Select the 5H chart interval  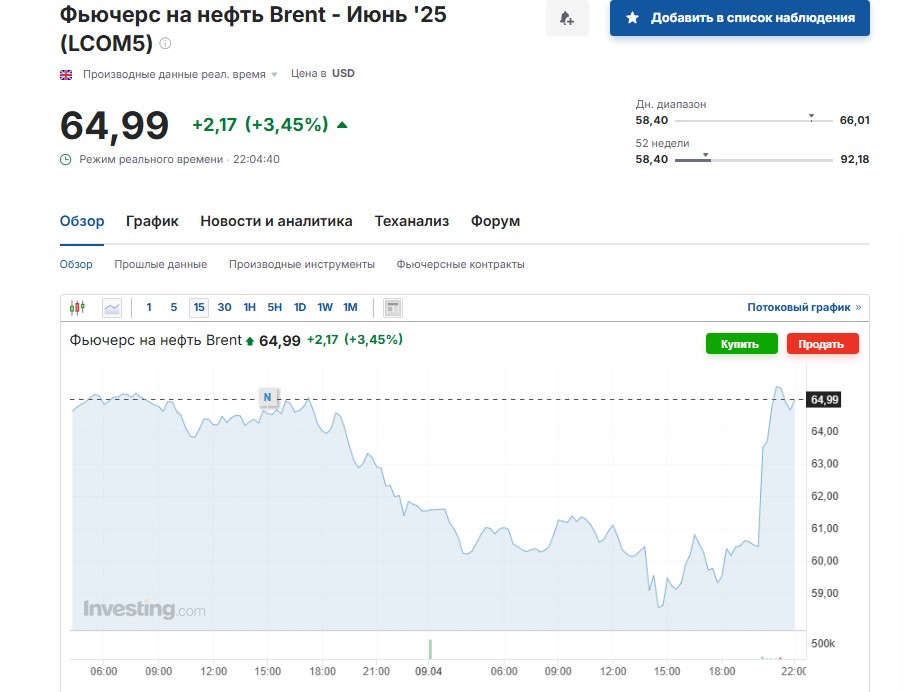[x=275, y=307]
